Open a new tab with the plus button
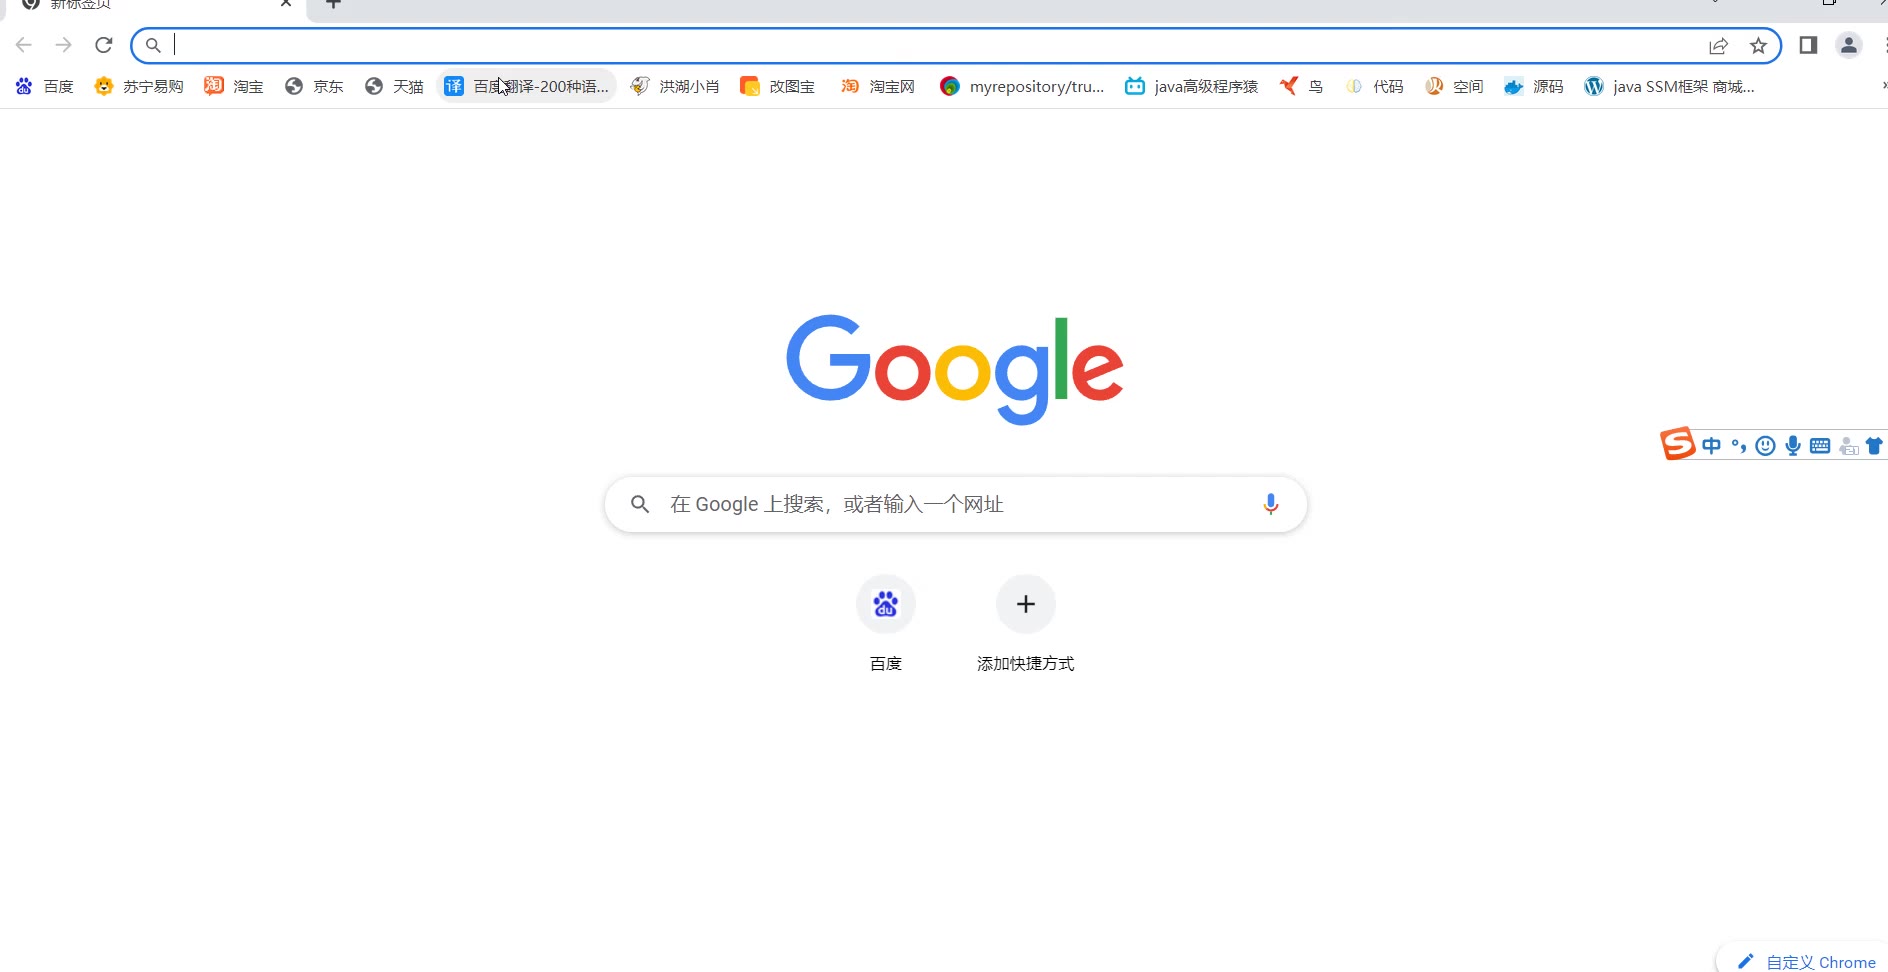The width and height of the screenshot is (1888, 972). (334, 4)
